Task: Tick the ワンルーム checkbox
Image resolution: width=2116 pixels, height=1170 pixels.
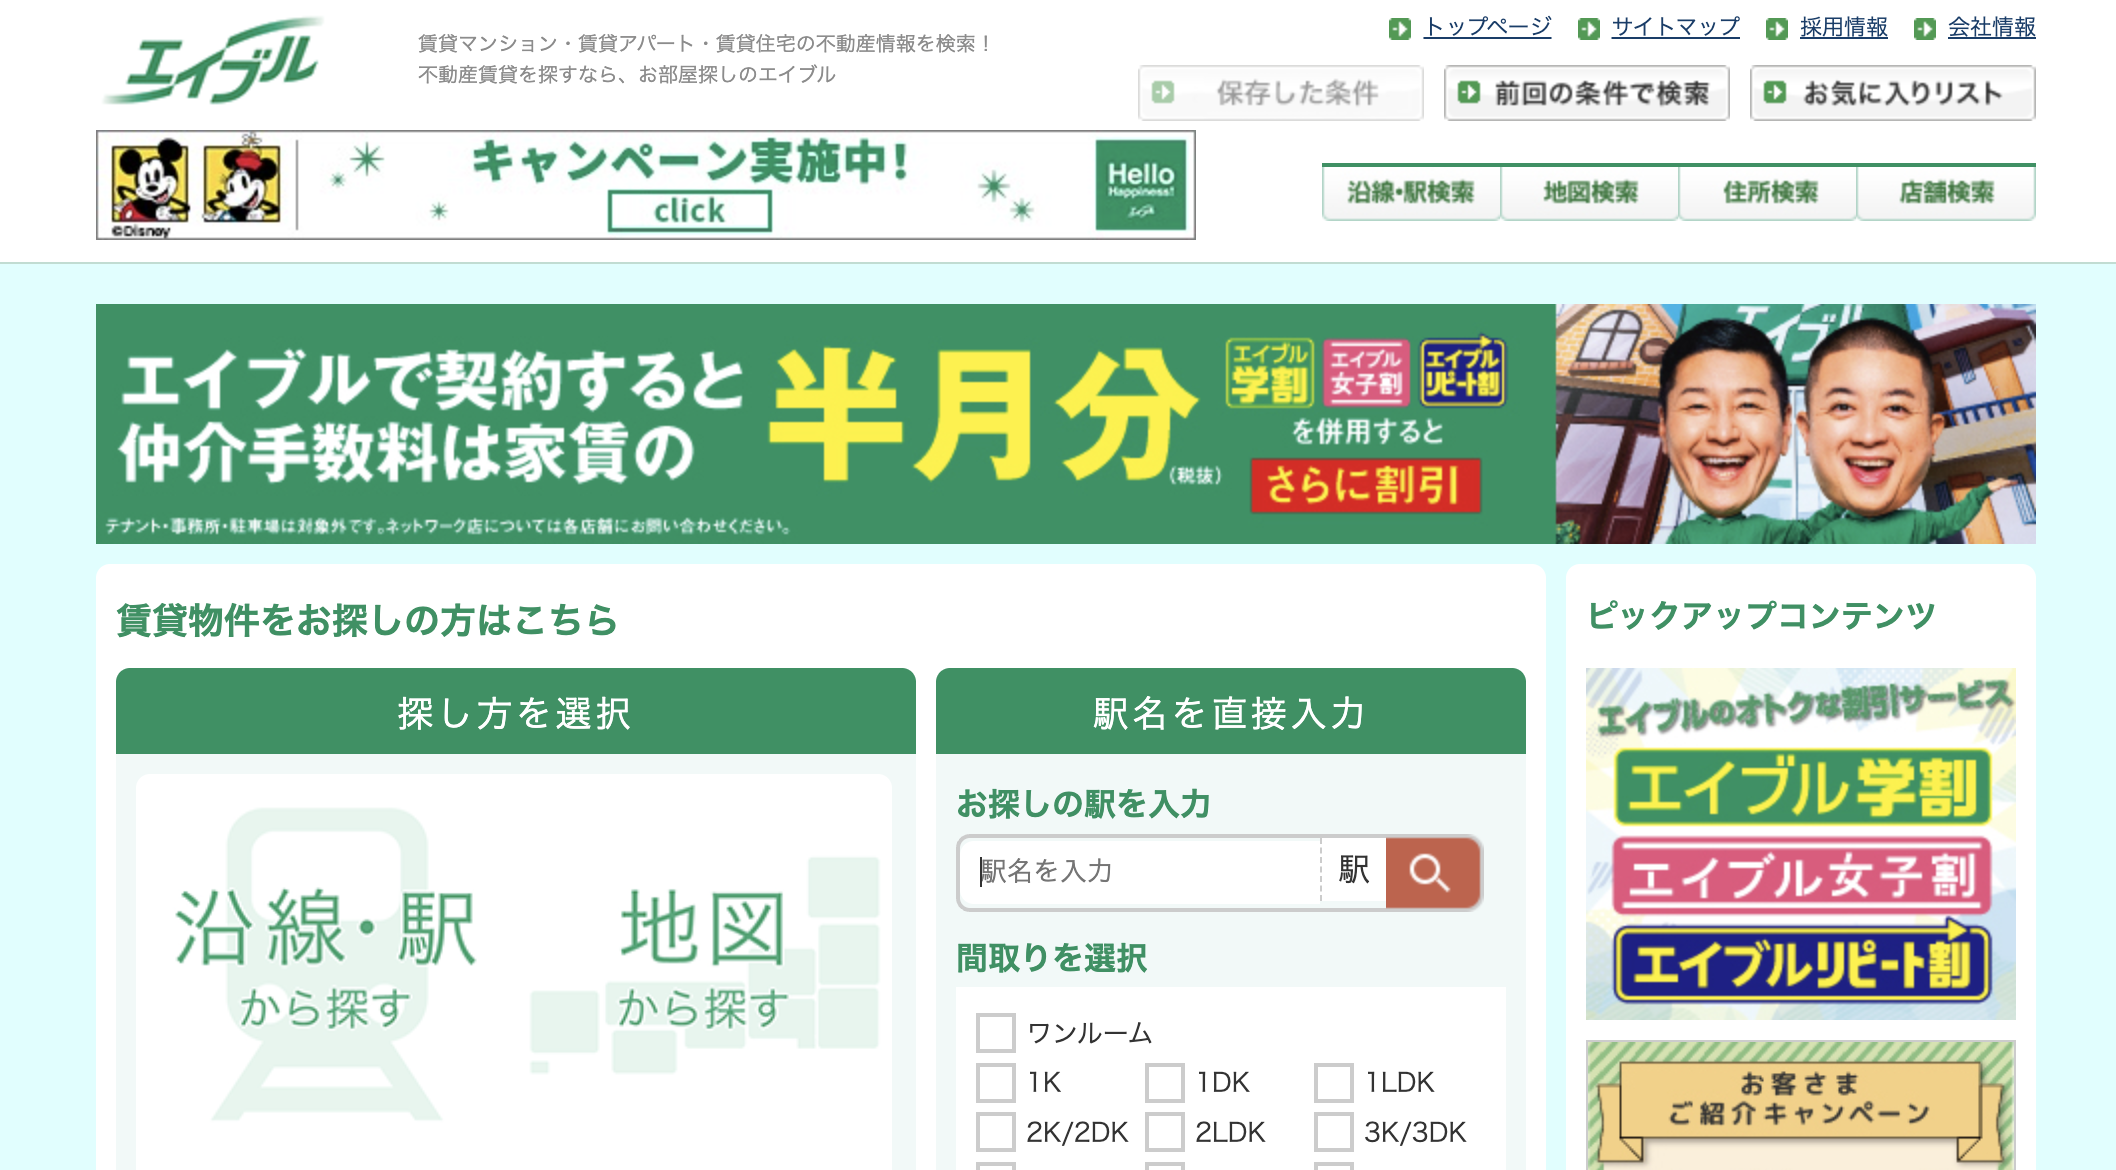Action: pyautogui.click(x=996, y=1033)
